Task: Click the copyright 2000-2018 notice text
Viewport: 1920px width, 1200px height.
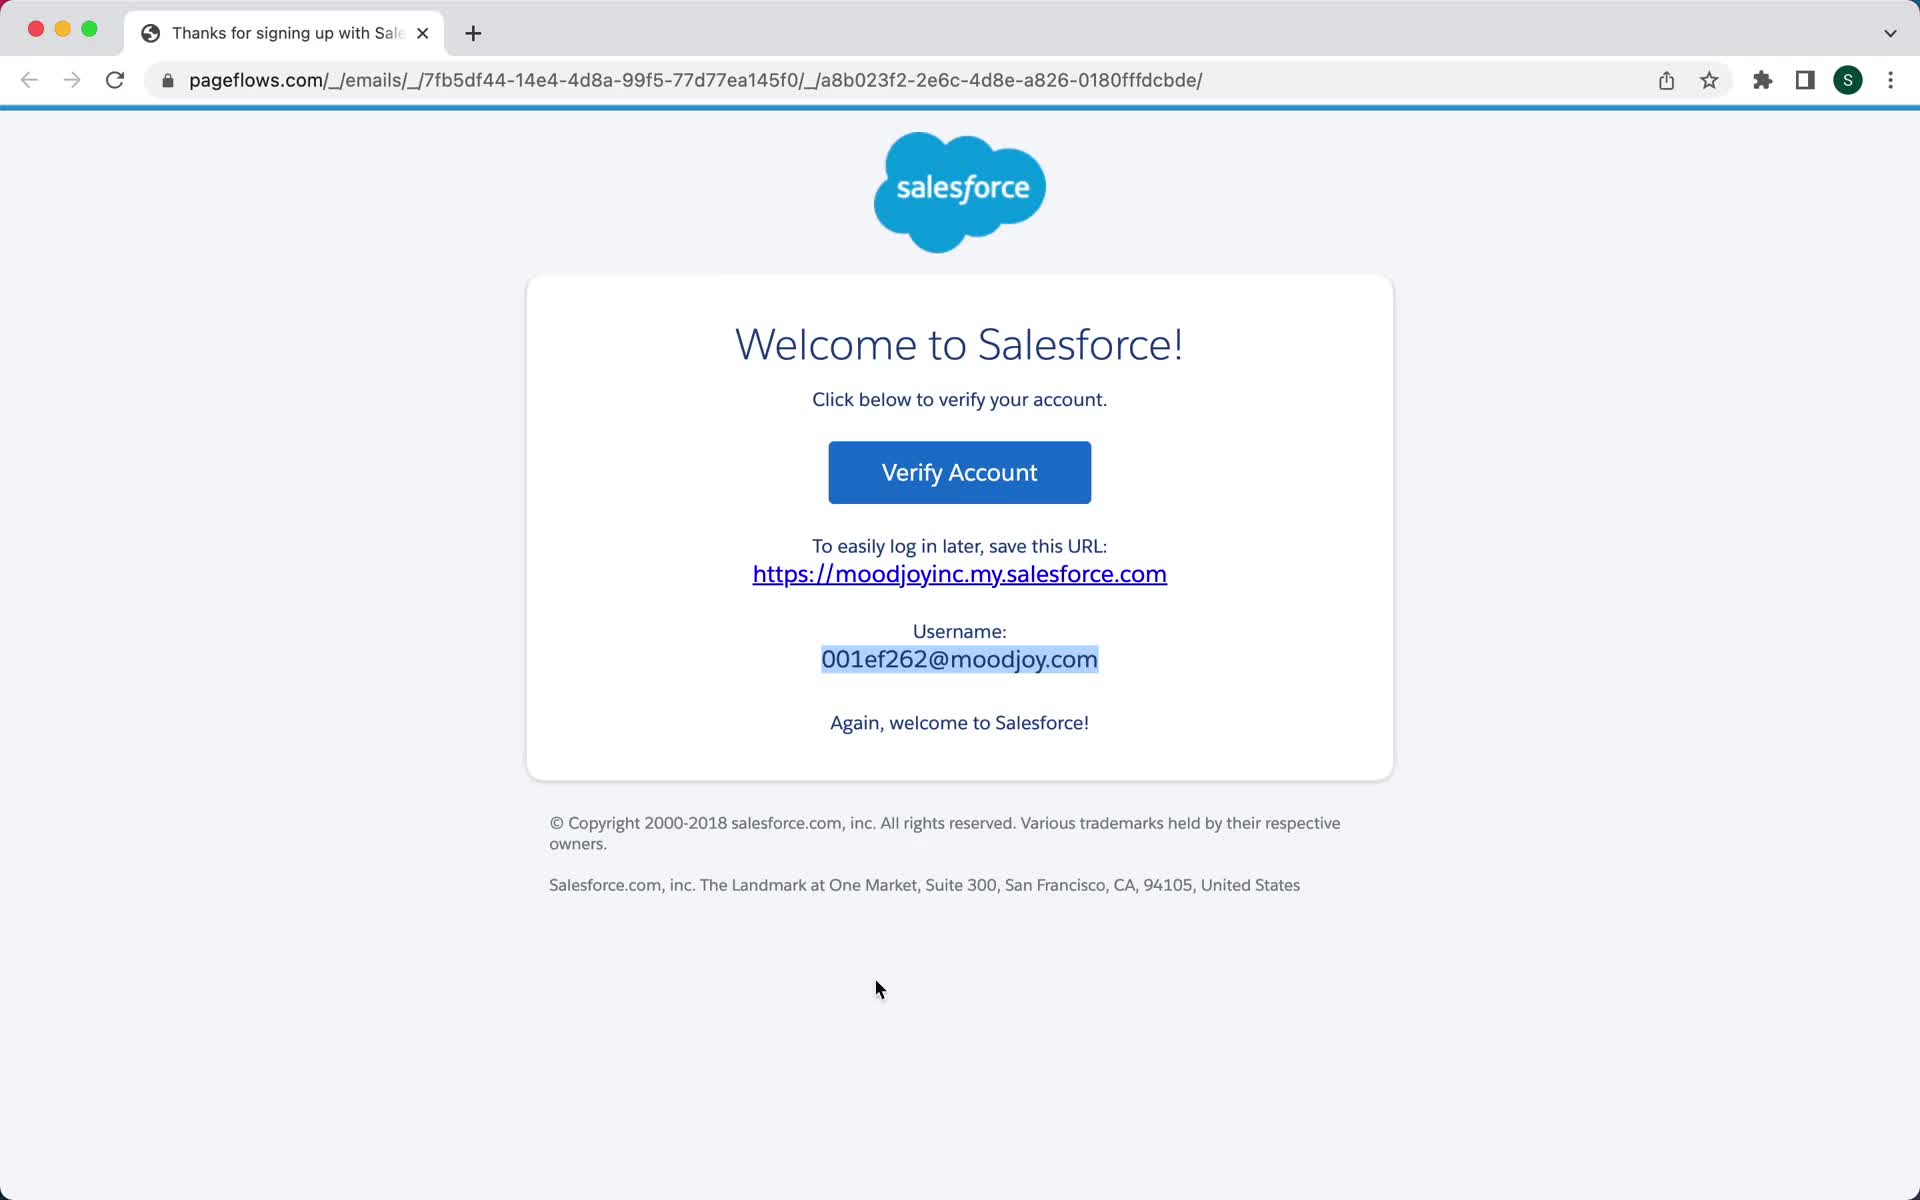Action: click(x=945, y=833)
